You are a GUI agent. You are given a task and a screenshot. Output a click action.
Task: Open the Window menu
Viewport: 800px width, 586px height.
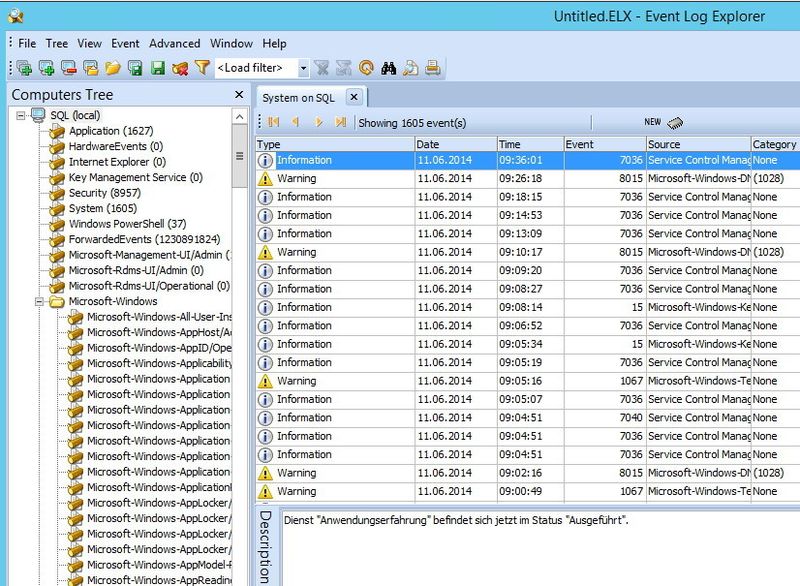[x=231, y=43]
